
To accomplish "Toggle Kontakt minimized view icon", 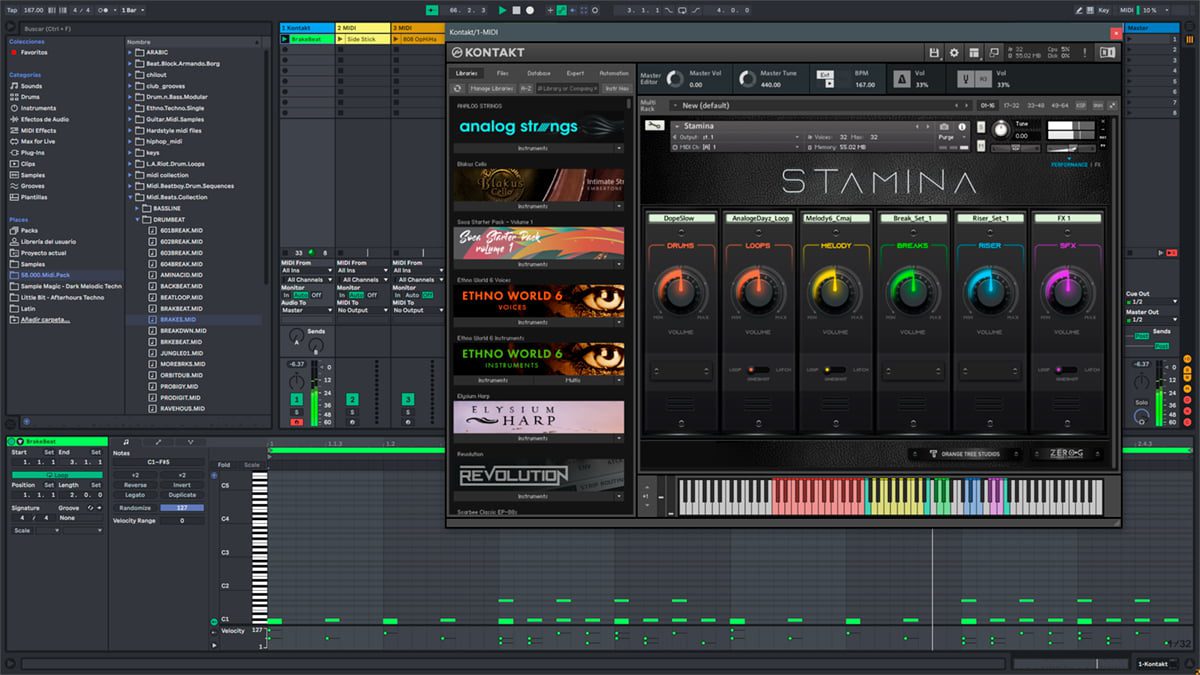I will point(995,52).
